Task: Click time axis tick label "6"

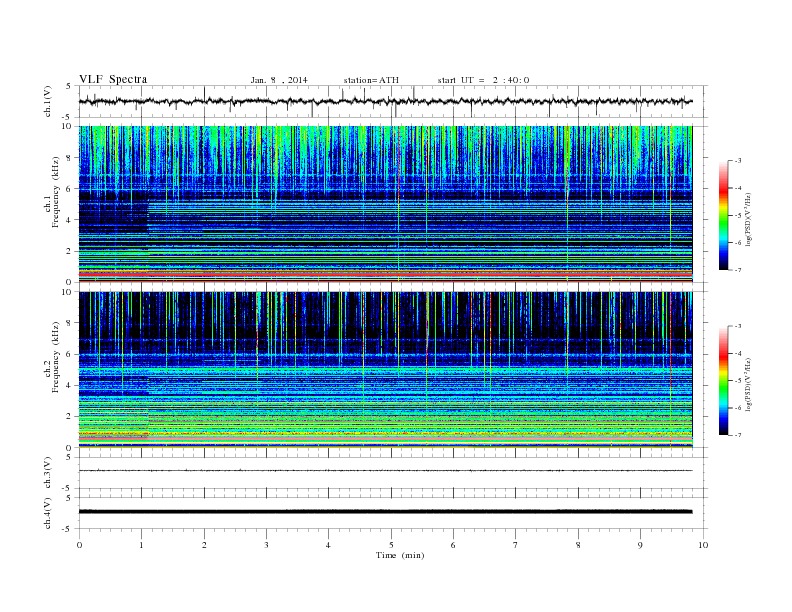Action: pos(453,545)
